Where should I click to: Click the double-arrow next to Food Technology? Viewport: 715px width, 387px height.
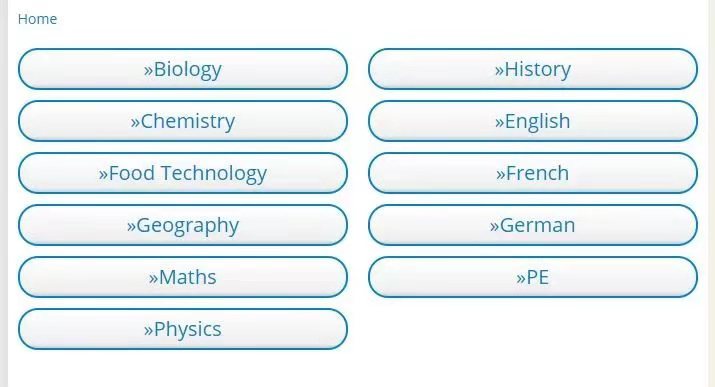(x=103, y=175)
